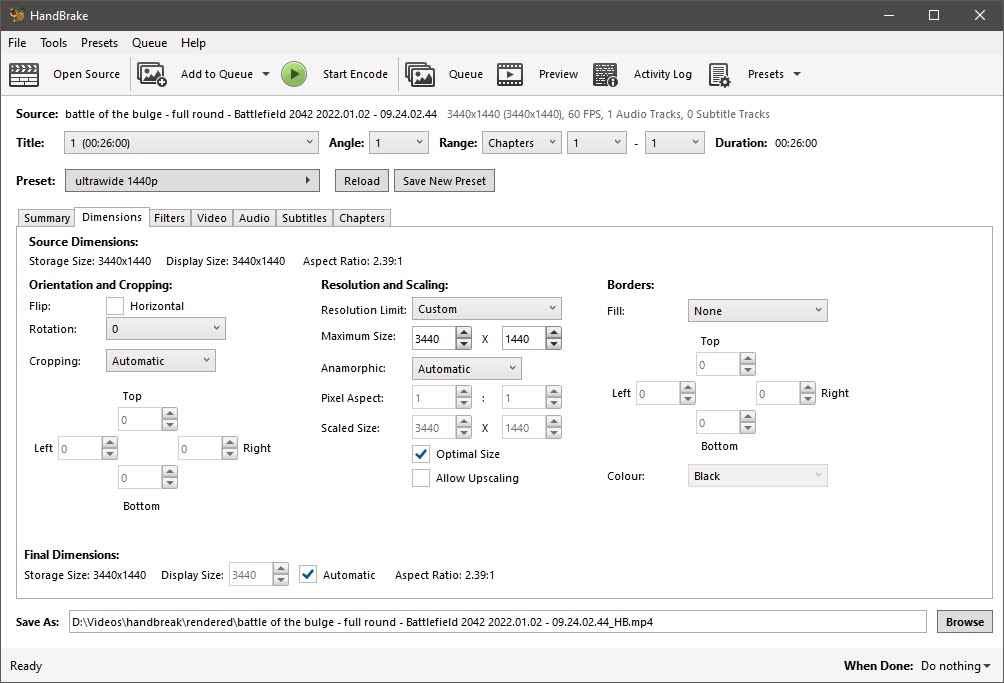
Task: Expand the Resolution Limit dropdown
Action: 487,309
